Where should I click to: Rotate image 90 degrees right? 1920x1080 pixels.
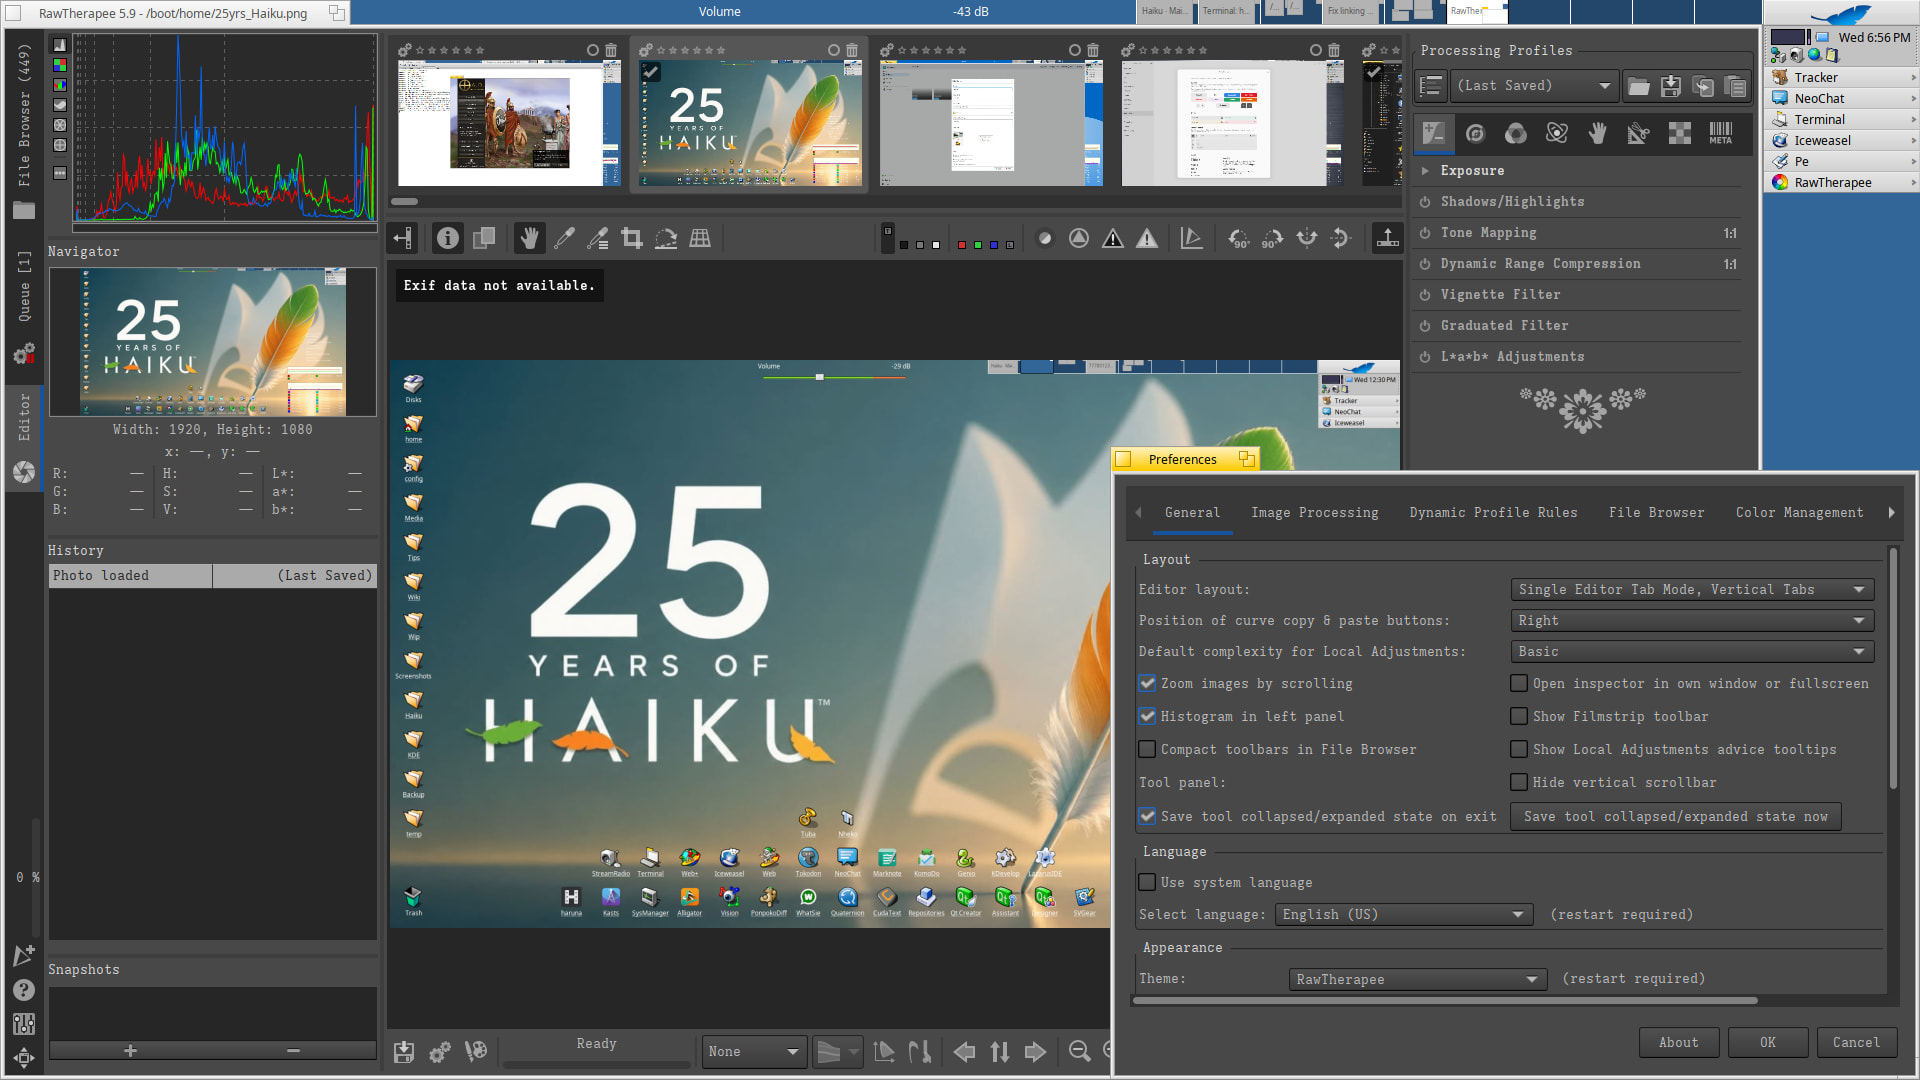(x=1273, y=238)
